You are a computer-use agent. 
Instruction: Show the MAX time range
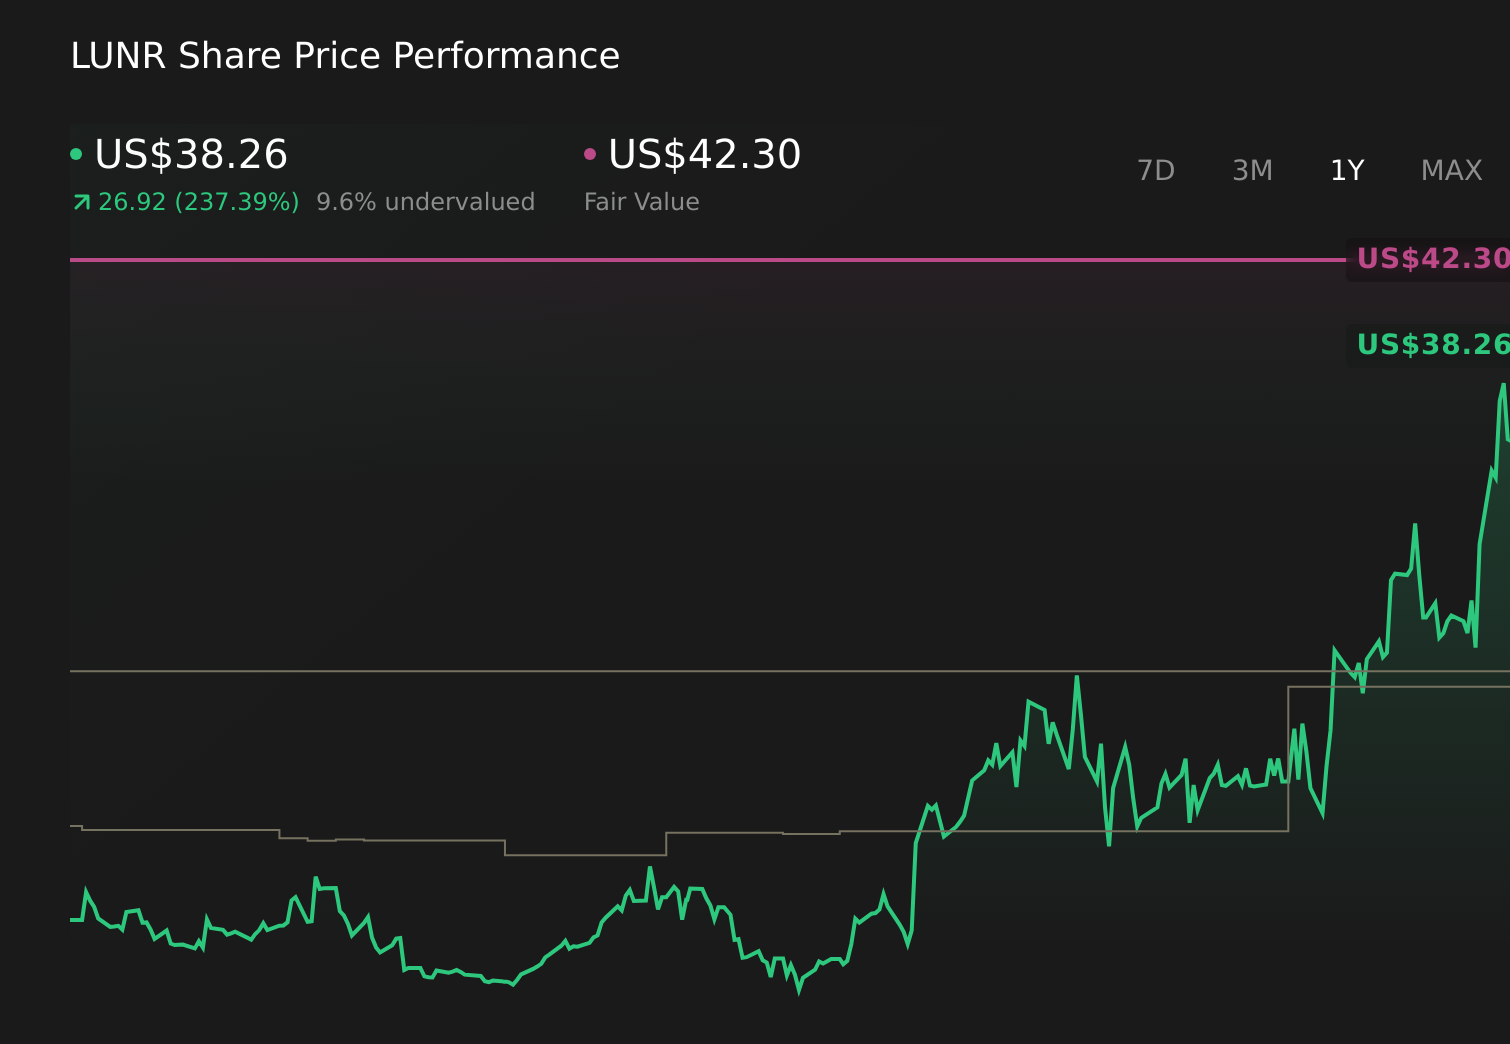coord(1451,171)
